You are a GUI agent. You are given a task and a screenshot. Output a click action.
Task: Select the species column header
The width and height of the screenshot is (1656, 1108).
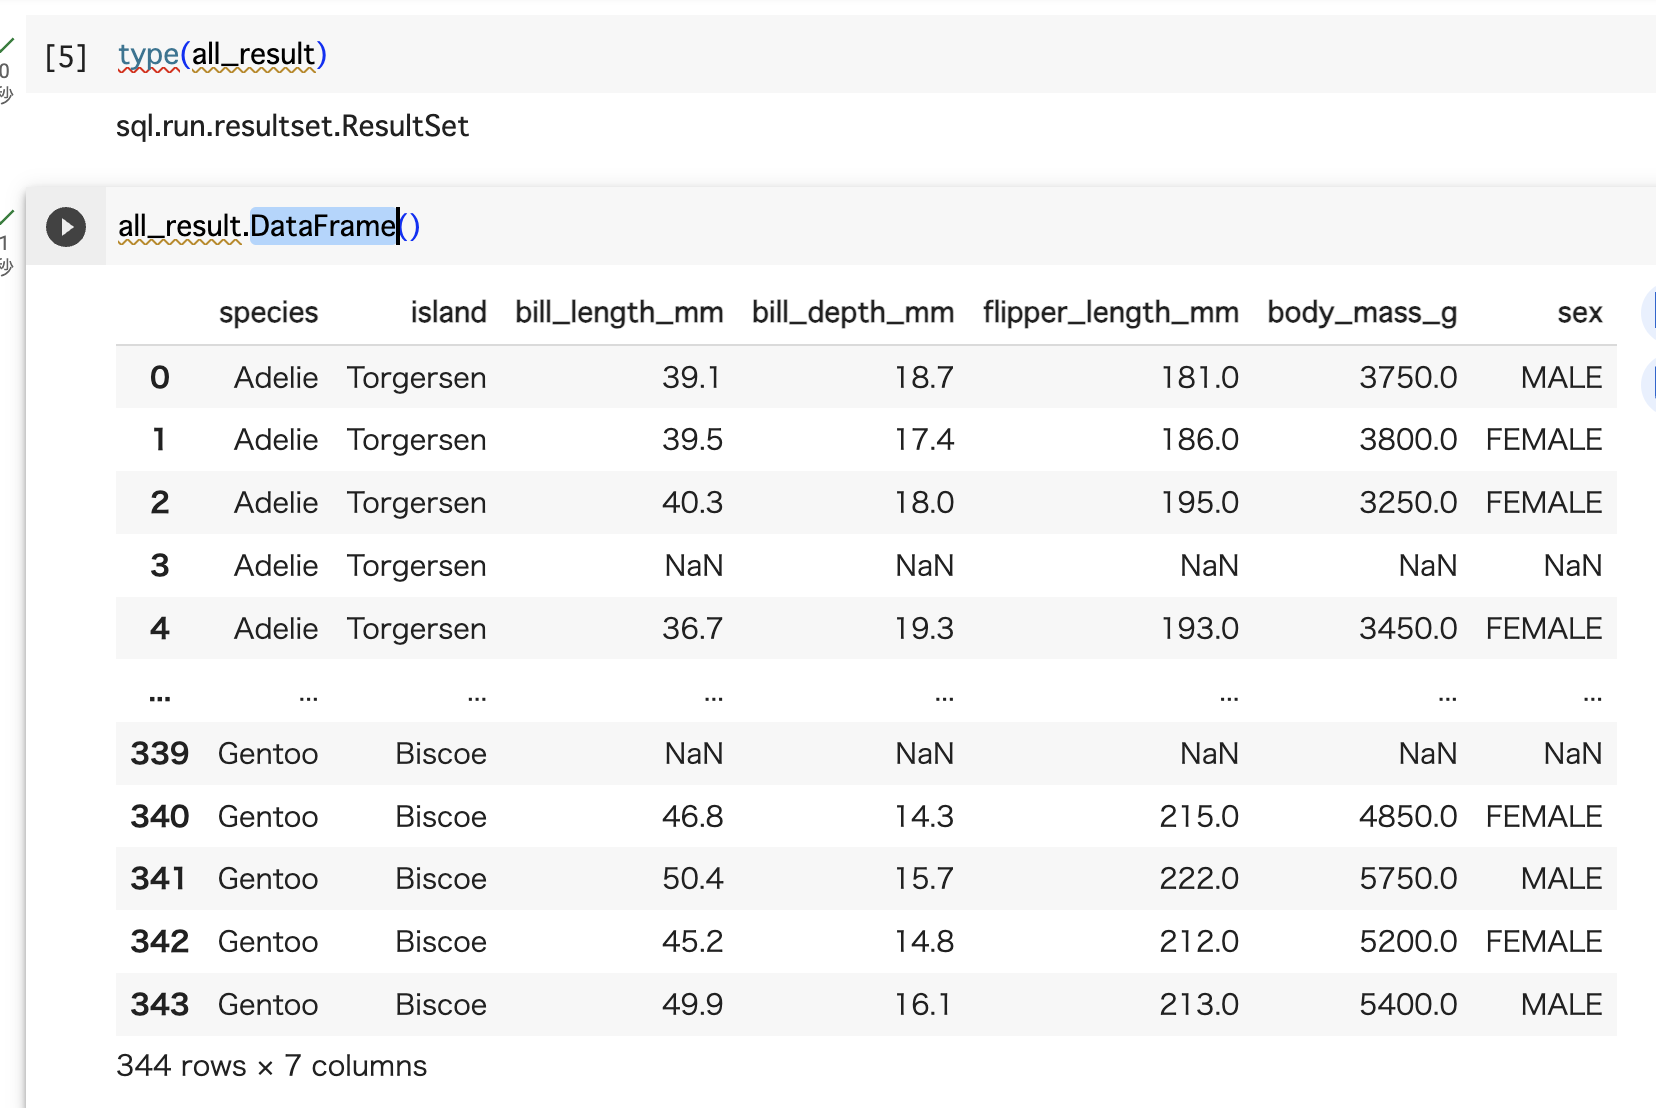[268, 312]
